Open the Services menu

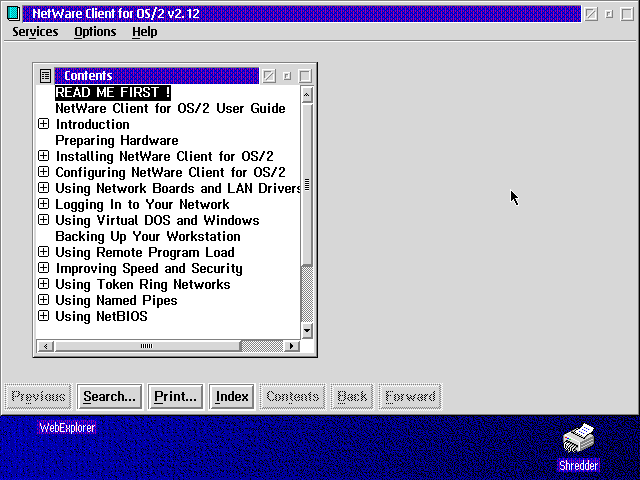[35, 32]
